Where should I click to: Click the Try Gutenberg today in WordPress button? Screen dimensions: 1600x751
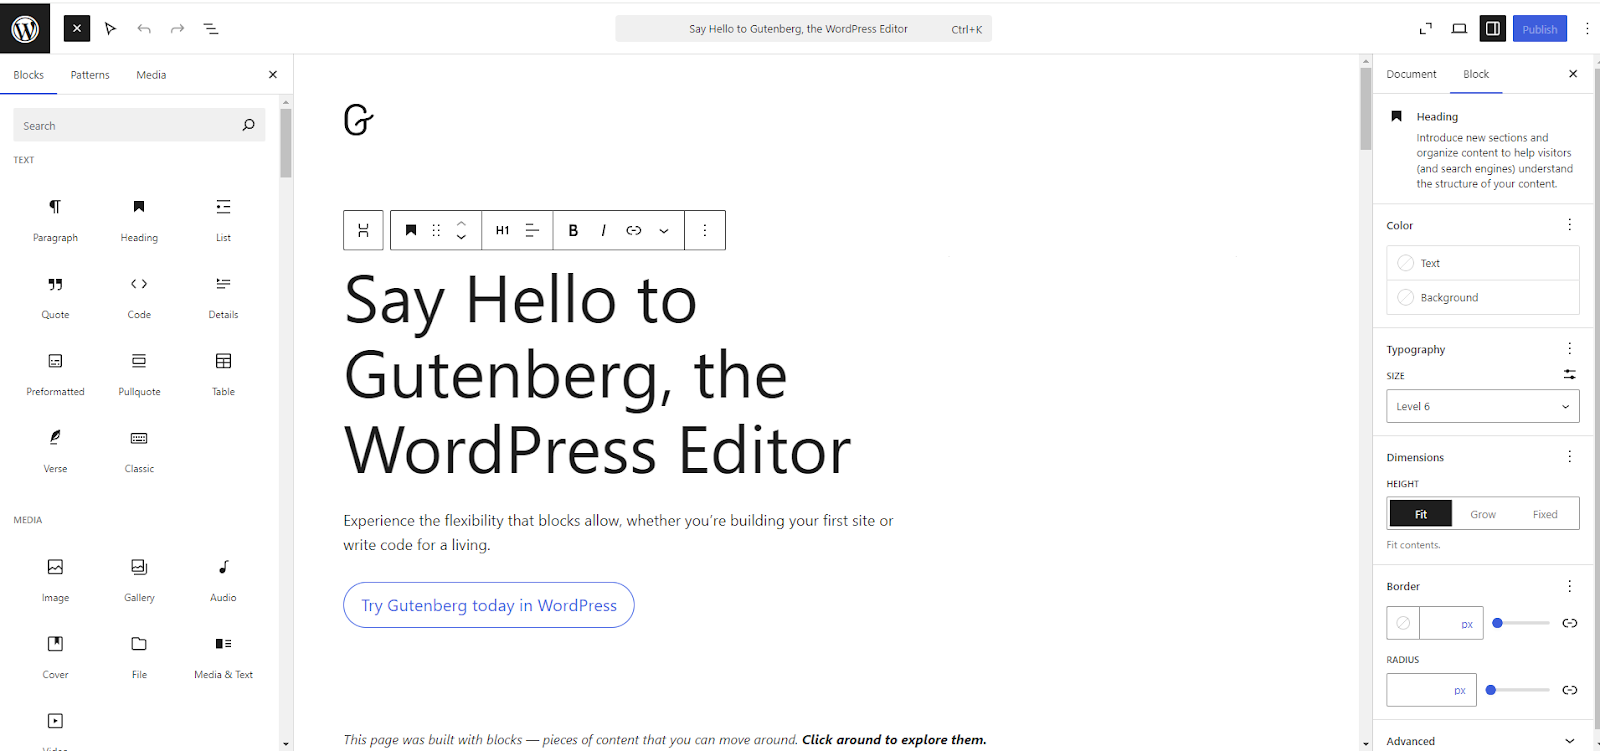[489, 605]
